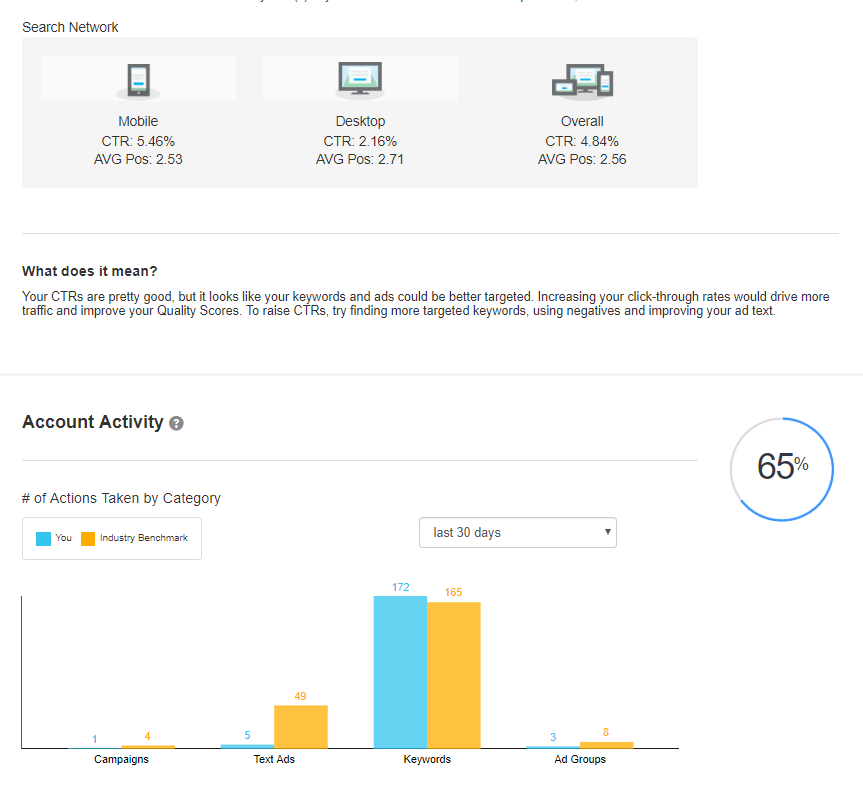Screen dimensions: 863x799
Task: Open the last 30 days dropdown
Action: tap(517, 533)
